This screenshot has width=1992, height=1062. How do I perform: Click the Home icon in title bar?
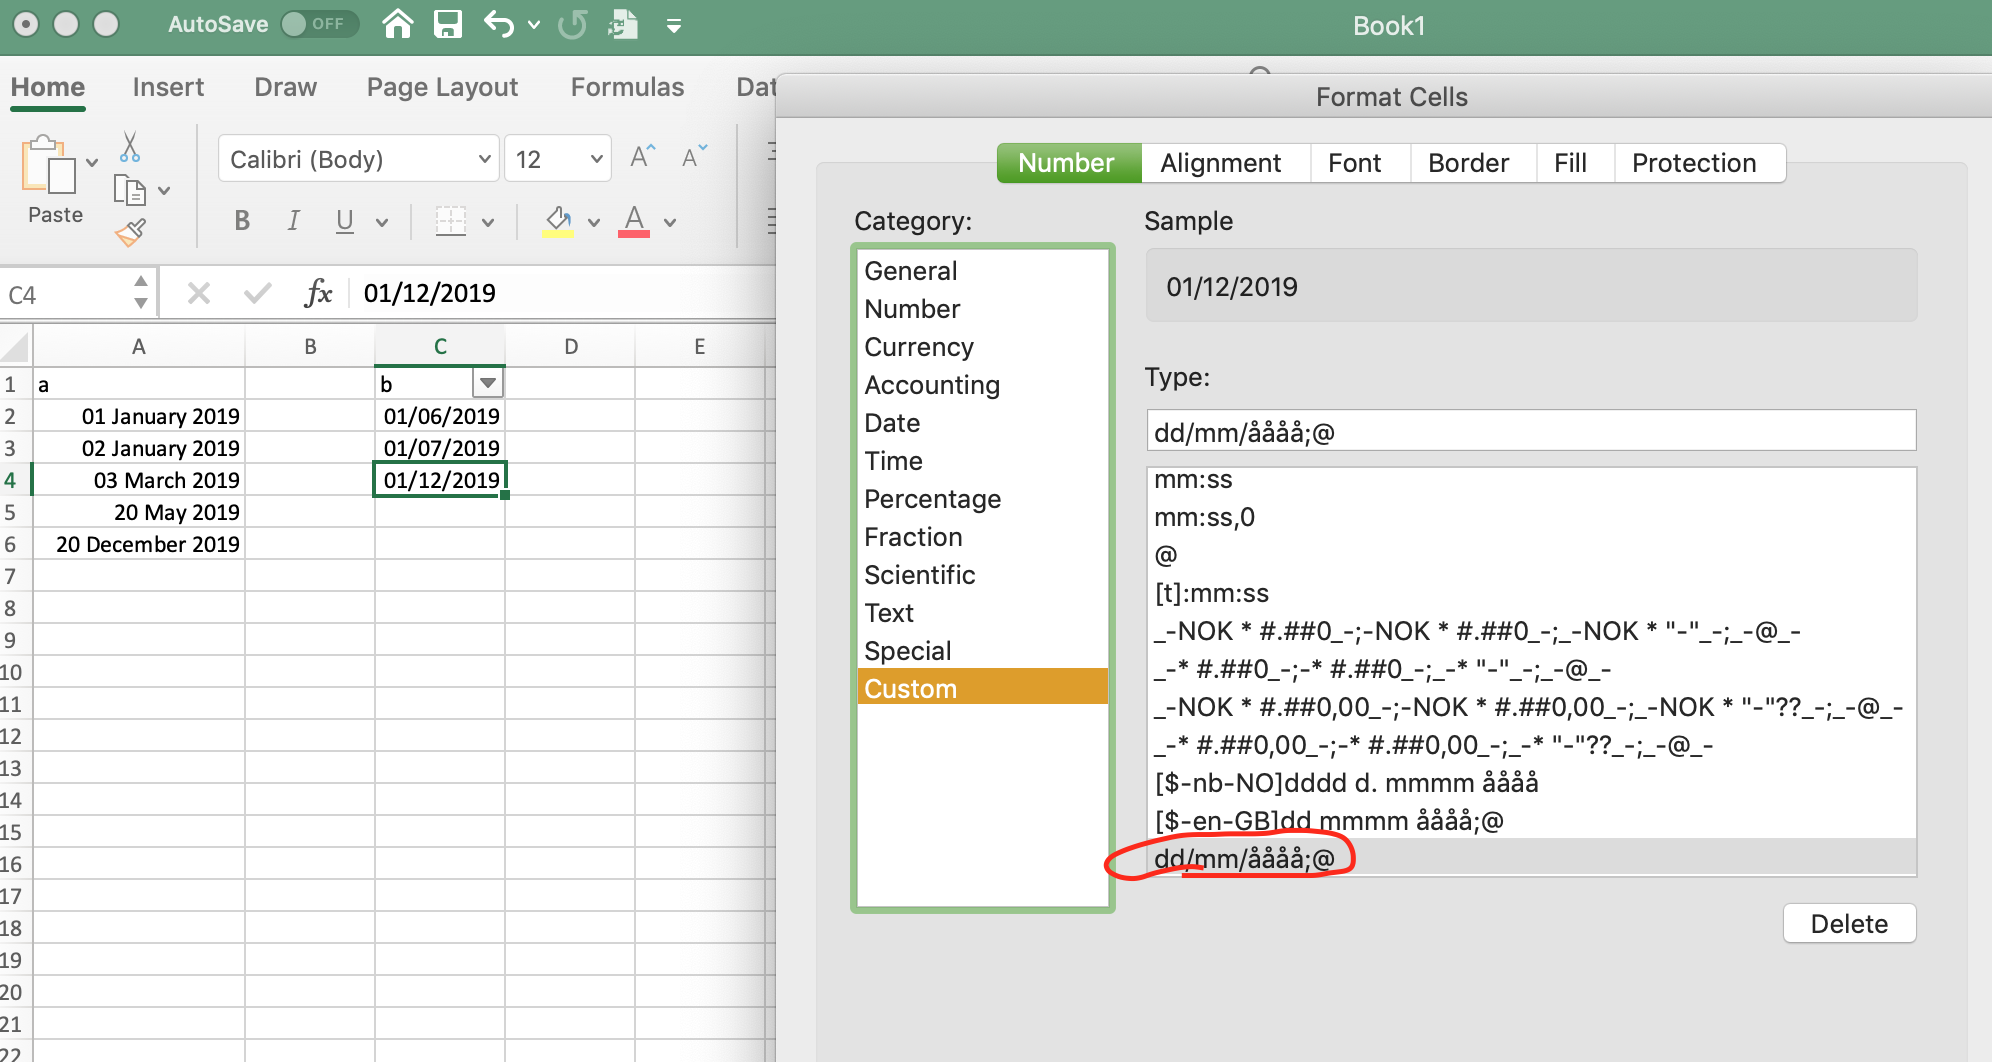[398, 23]
